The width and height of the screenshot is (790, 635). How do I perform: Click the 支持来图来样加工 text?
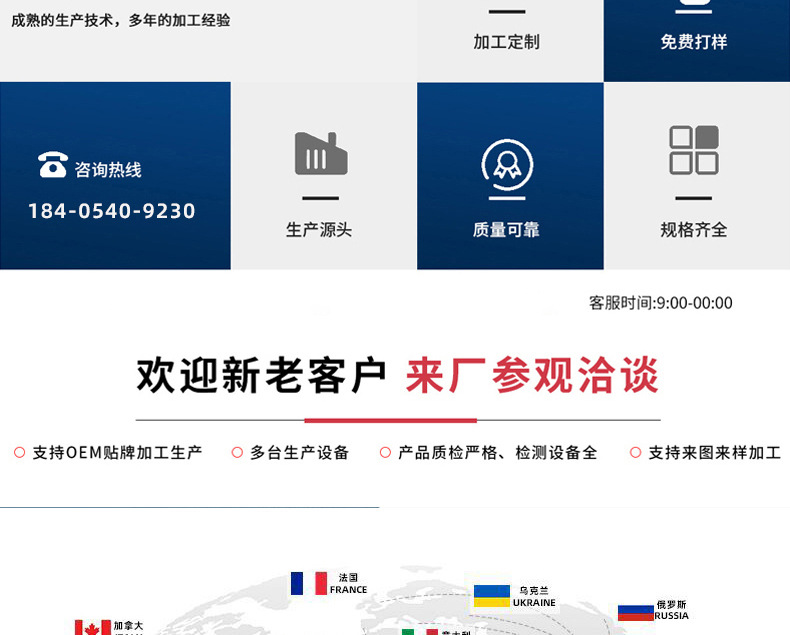point(714,453)
